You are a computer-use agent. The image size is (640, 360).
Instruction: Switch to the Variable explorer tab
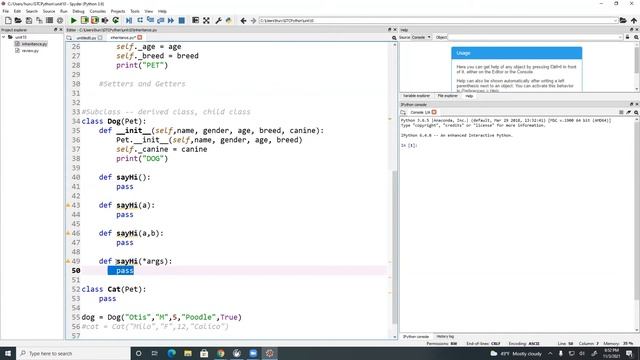(x=416, y=96)
